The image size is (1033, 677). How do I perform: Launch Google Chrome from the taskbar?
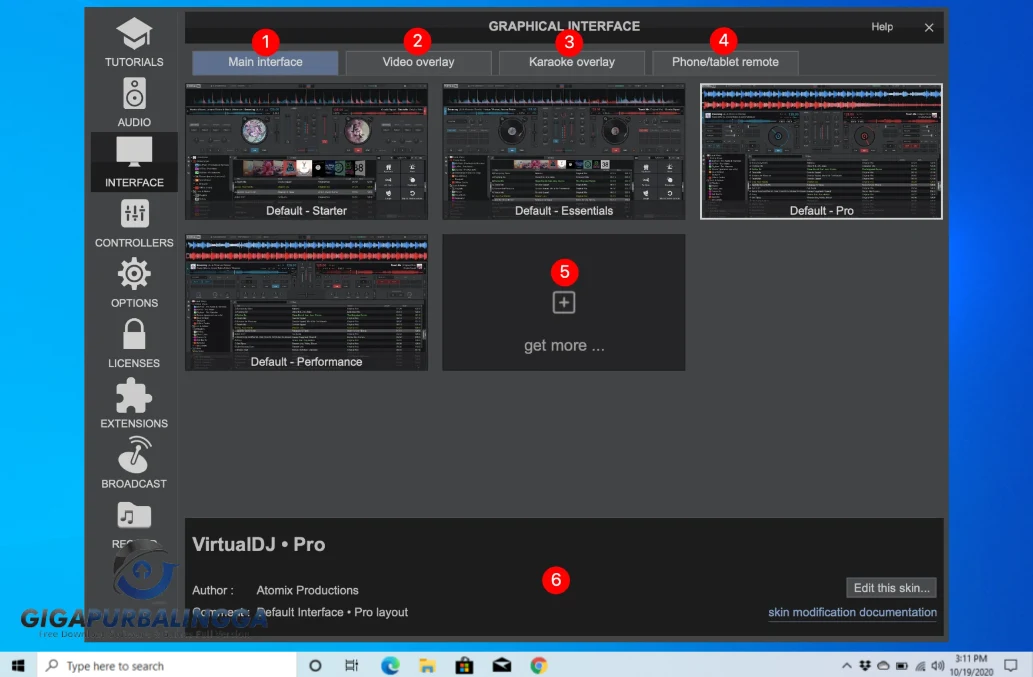click(x=538, y=665)
